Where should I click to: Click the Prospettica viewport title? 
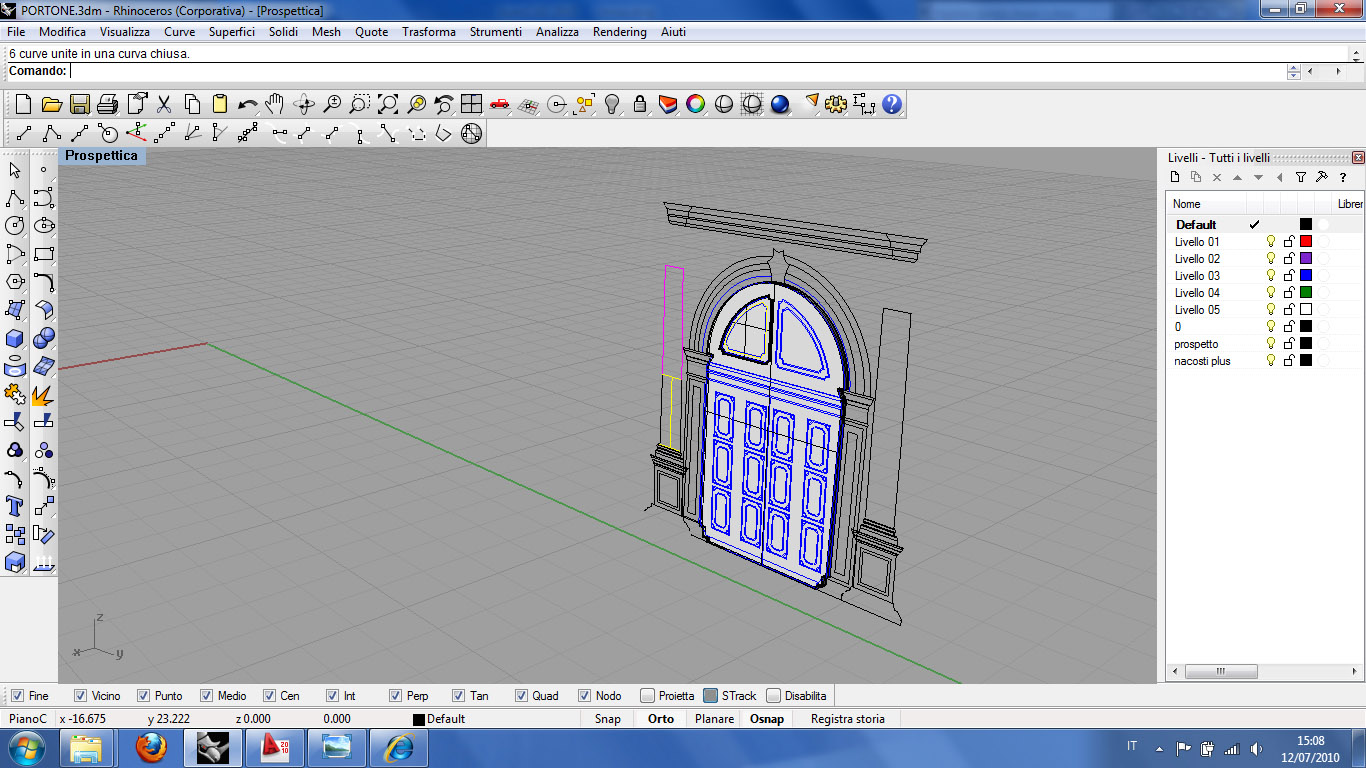[x=102, y=156]
